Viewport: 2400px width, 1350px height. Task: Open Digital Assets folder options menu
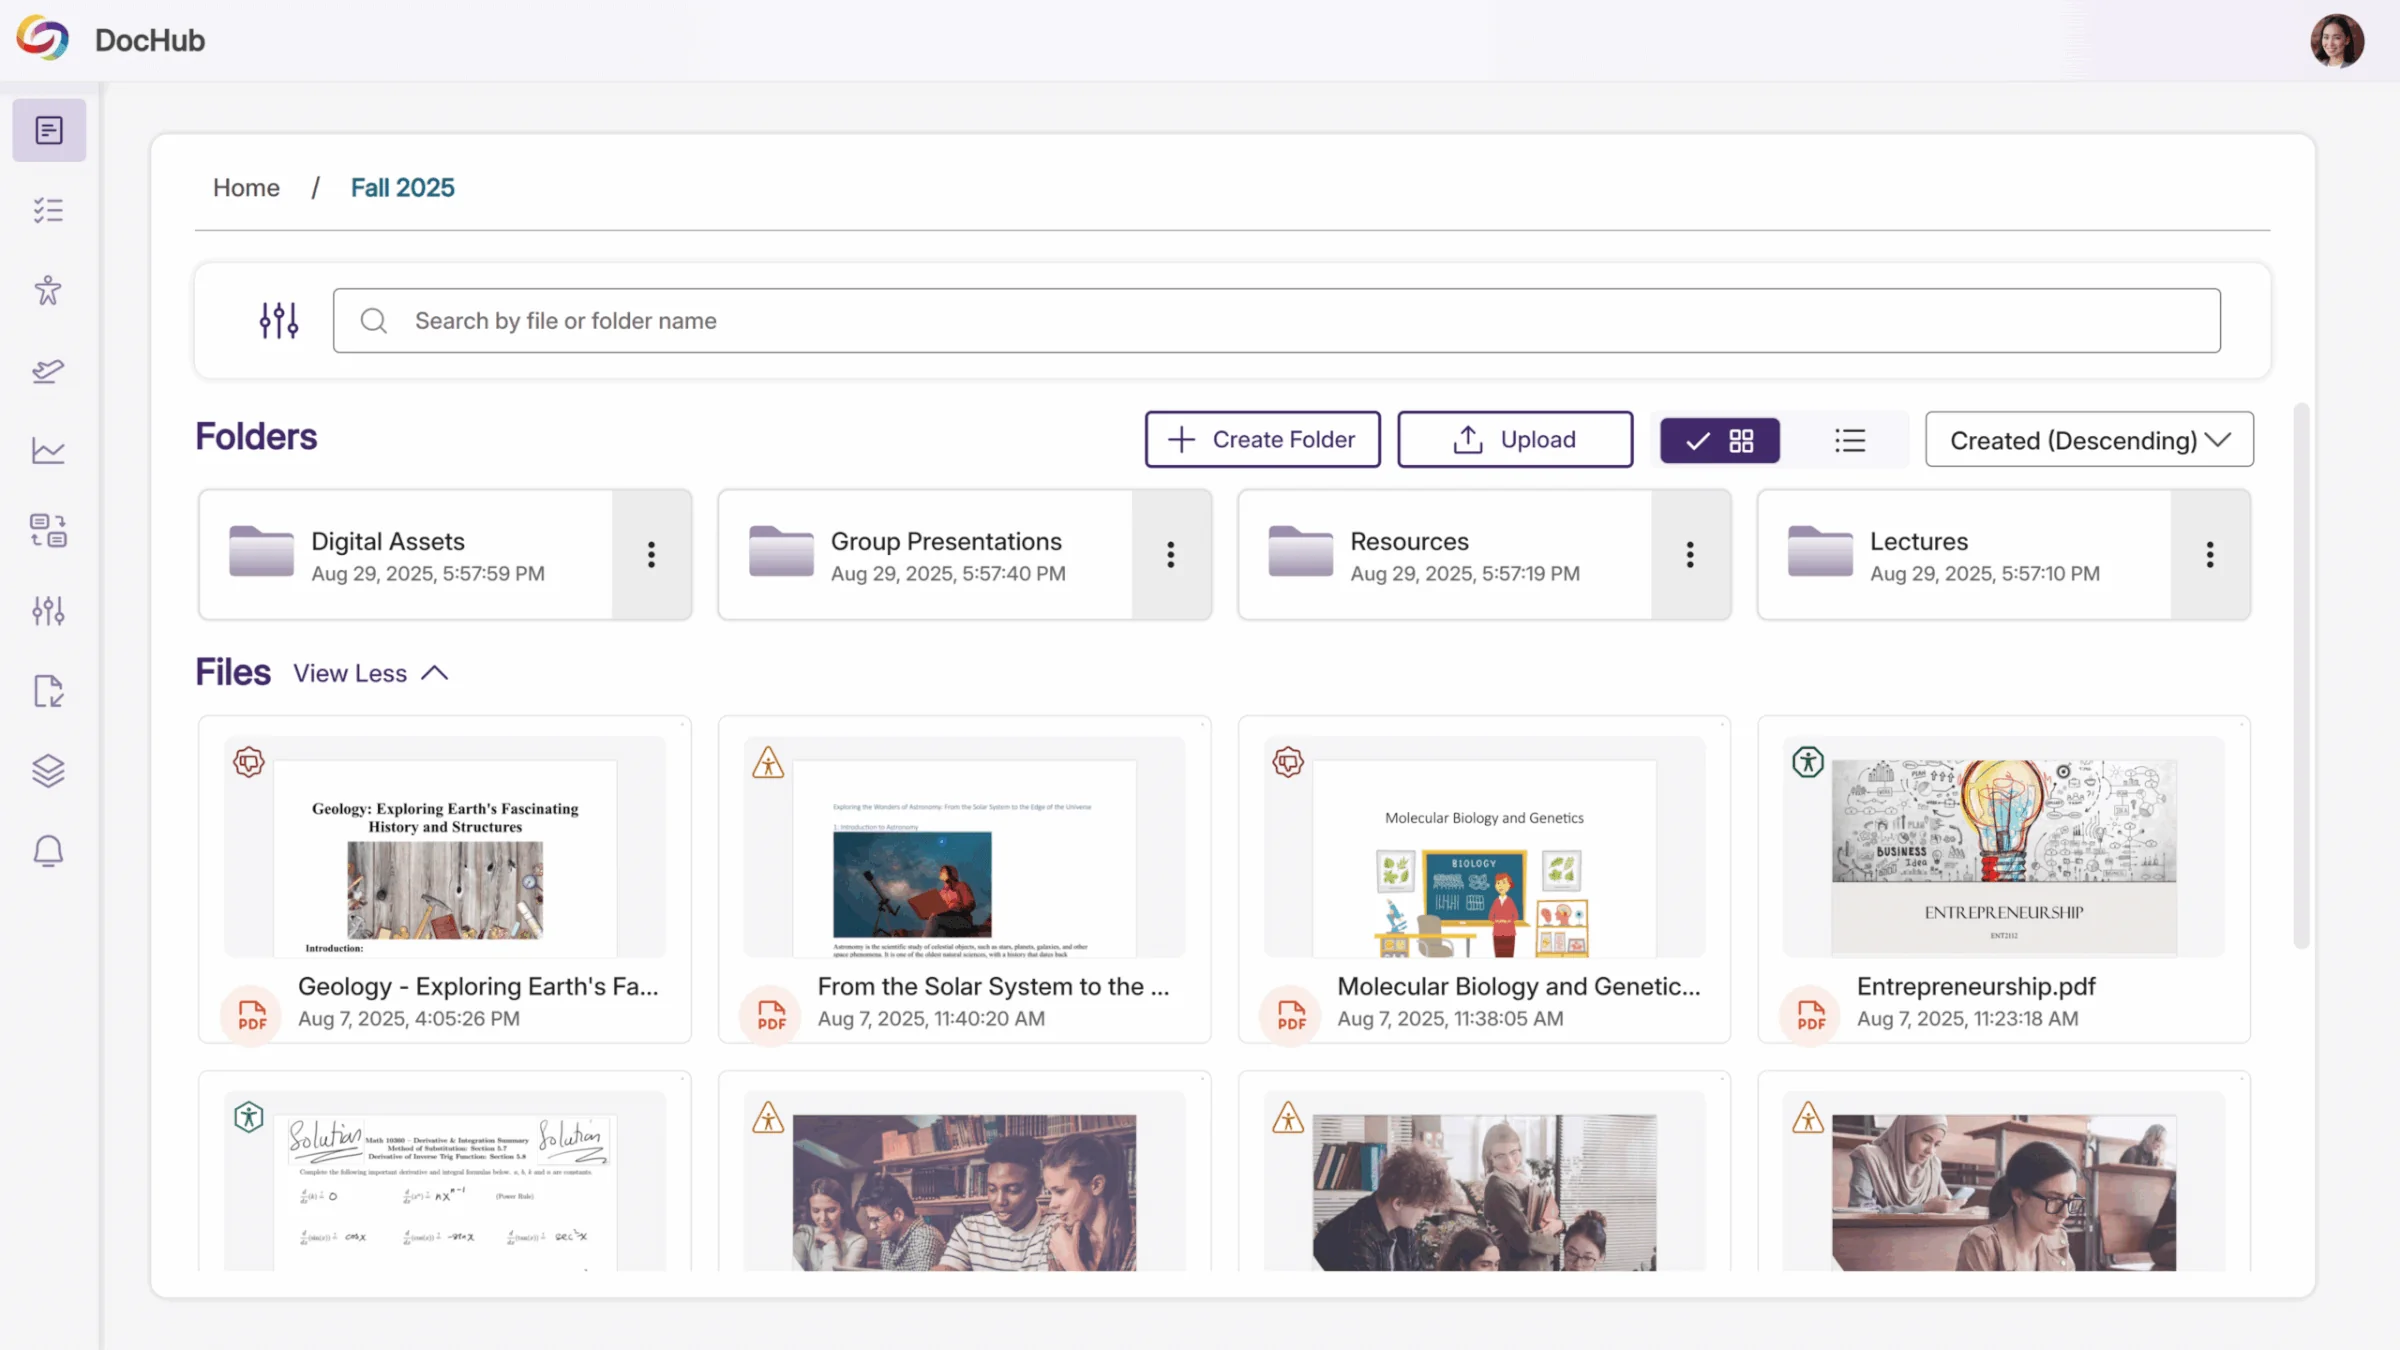(651, 555)
